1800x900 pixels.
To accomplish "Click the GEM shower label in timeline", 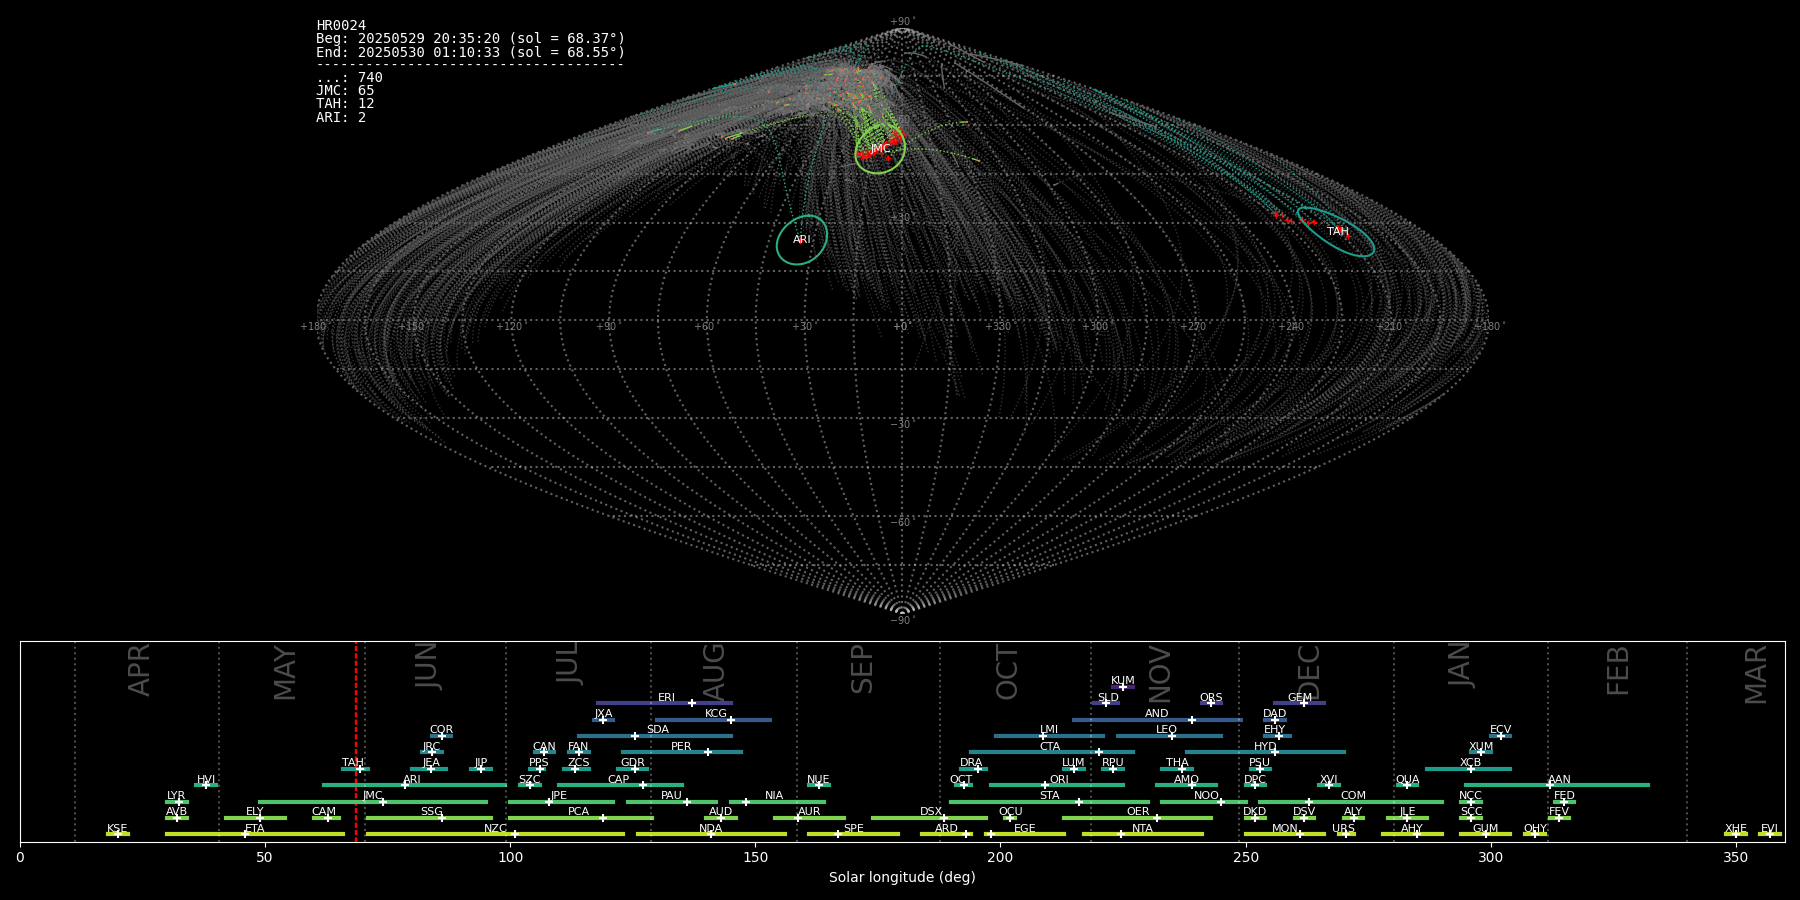I will tap(1300, 698).
